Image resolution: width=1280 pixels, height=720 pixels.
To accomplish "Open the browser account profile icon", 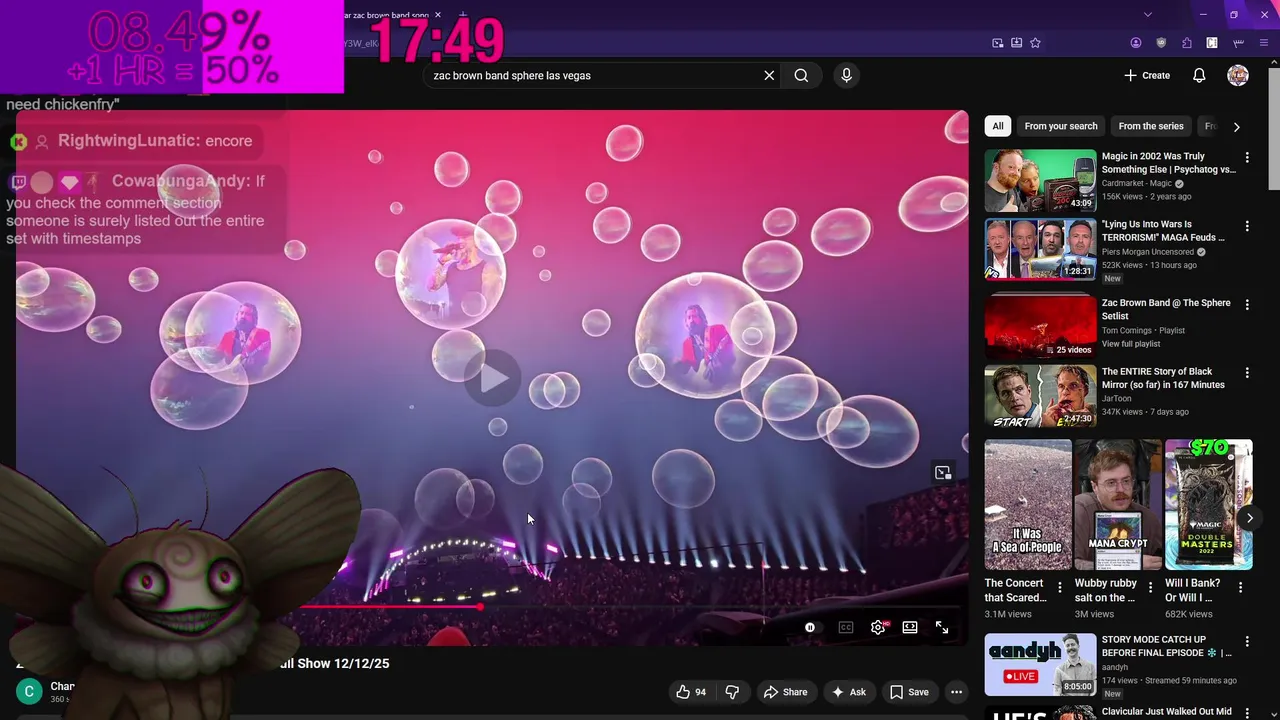I will pyautogui.click(x=1136, y=43).
